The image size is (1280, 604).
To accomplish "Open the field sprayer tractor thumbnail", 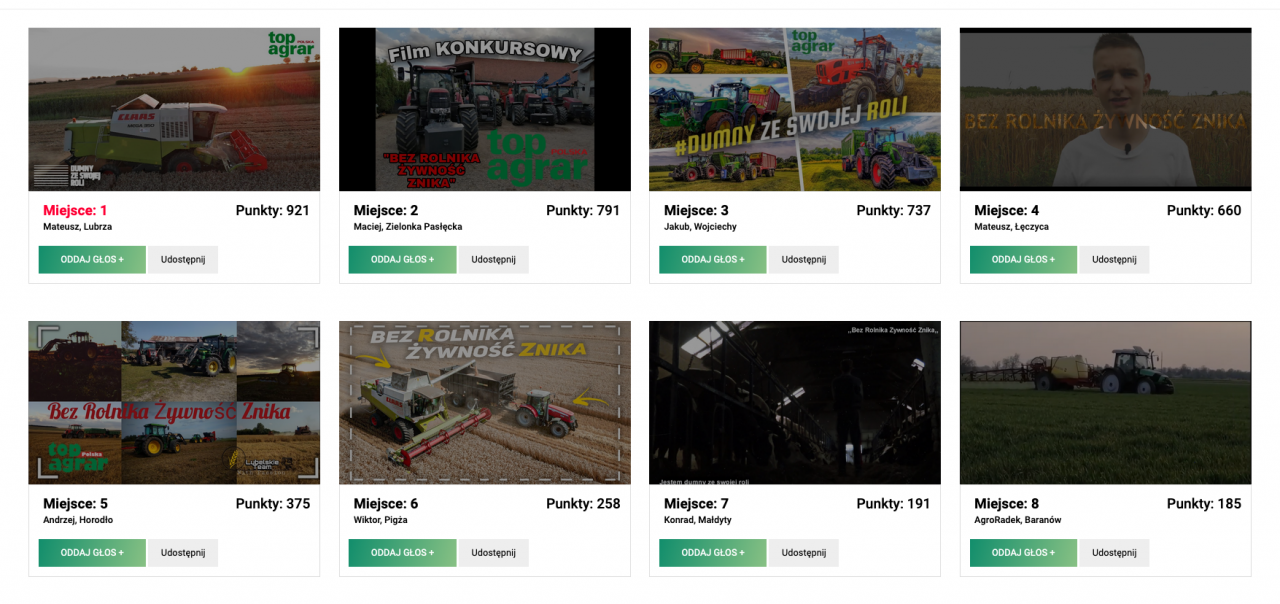I will pos(1105,403).
